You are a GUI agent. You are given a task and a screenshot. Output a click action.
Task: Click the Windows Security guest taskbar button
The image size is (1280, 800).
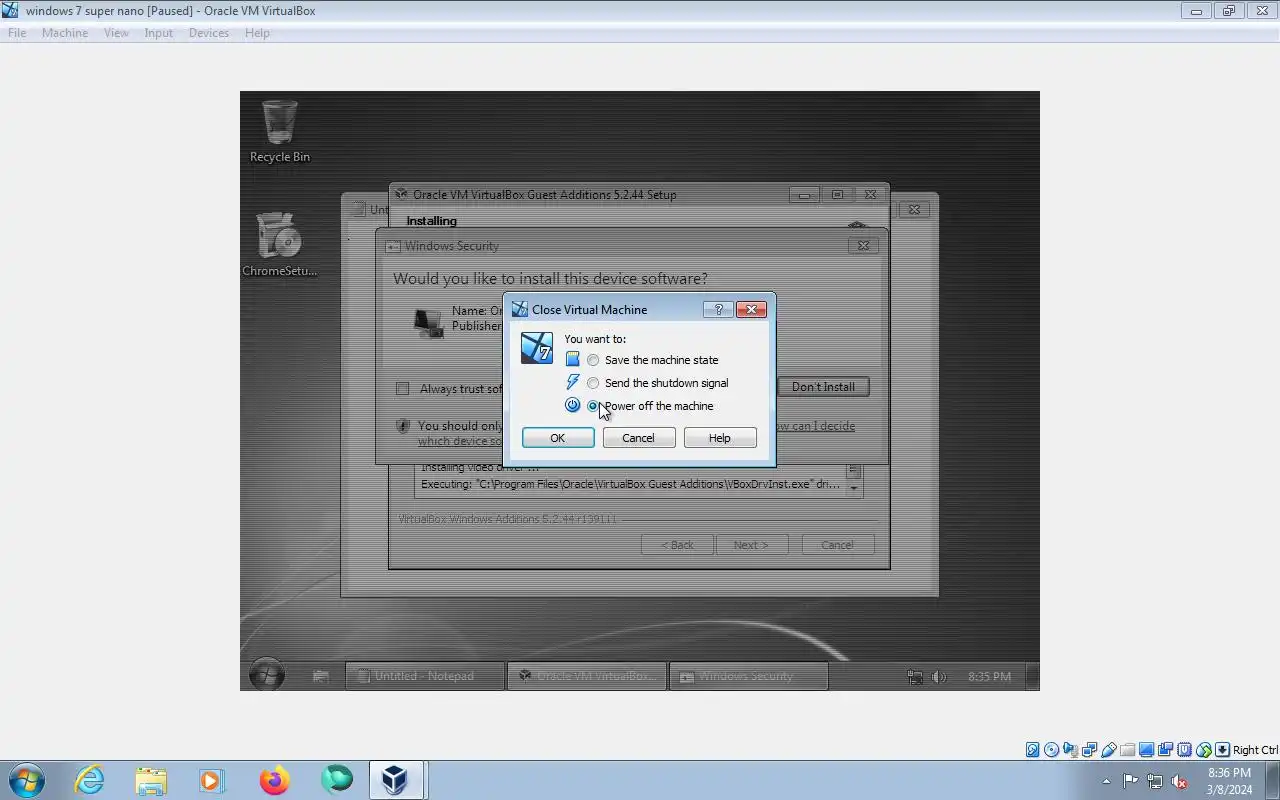coord(748,676)
